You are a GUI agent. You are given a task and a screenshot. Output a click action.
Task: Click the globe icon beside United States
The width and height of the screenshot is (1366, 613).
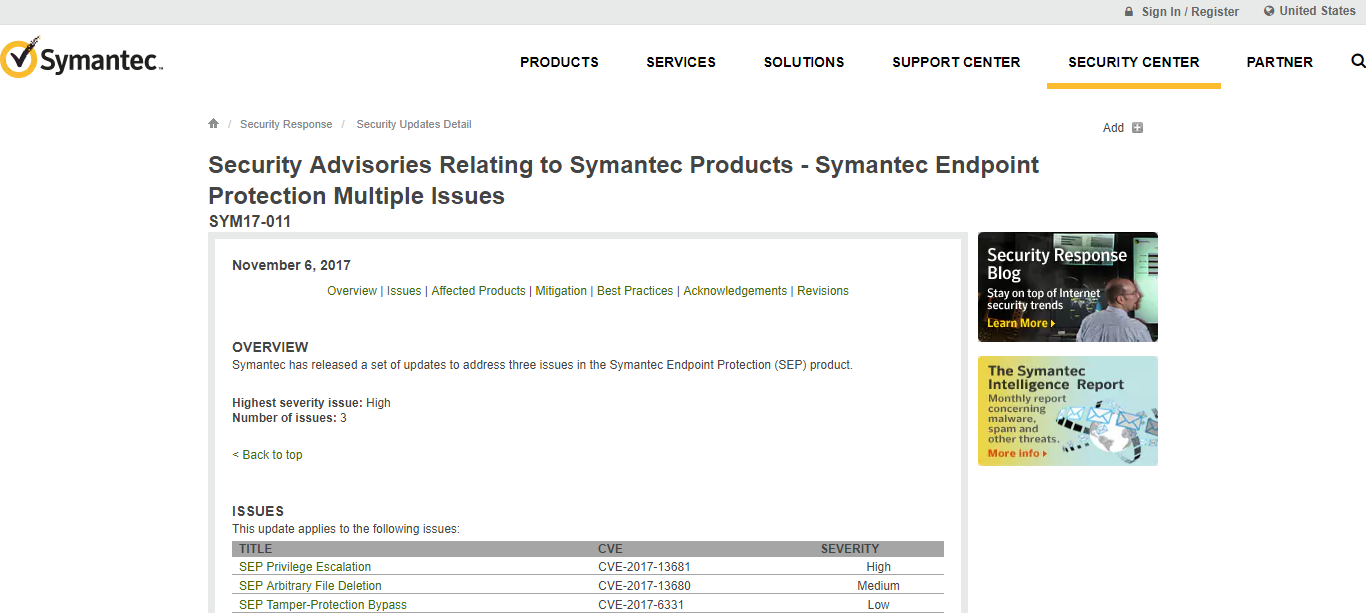[1269, 11]
